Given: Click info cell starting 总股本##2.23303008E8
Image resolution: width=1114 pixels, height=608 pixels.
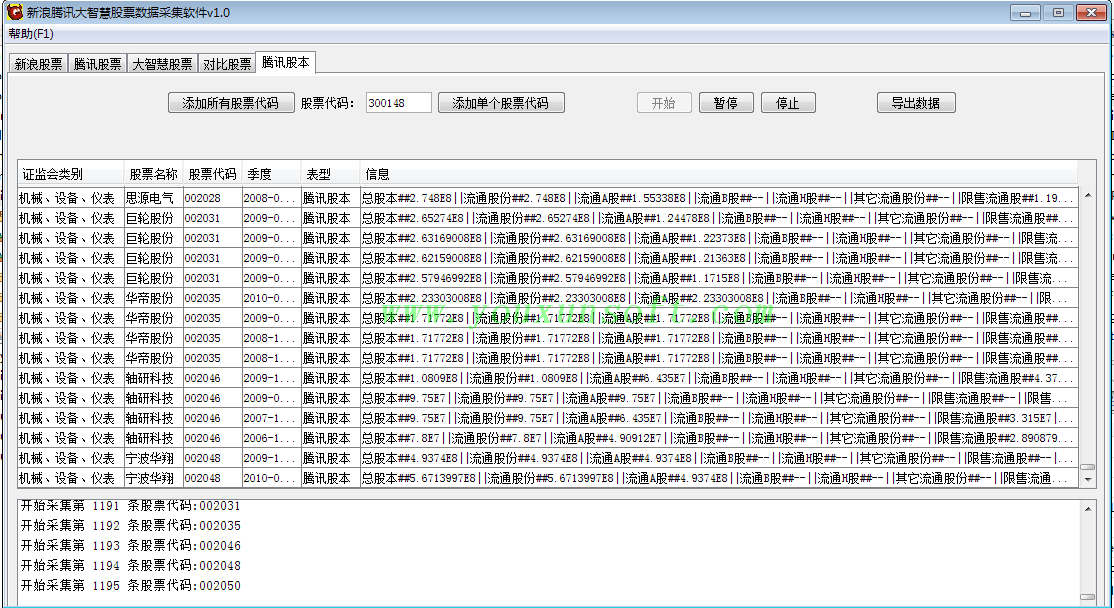Looking at the screenshot, I should 719,298.
